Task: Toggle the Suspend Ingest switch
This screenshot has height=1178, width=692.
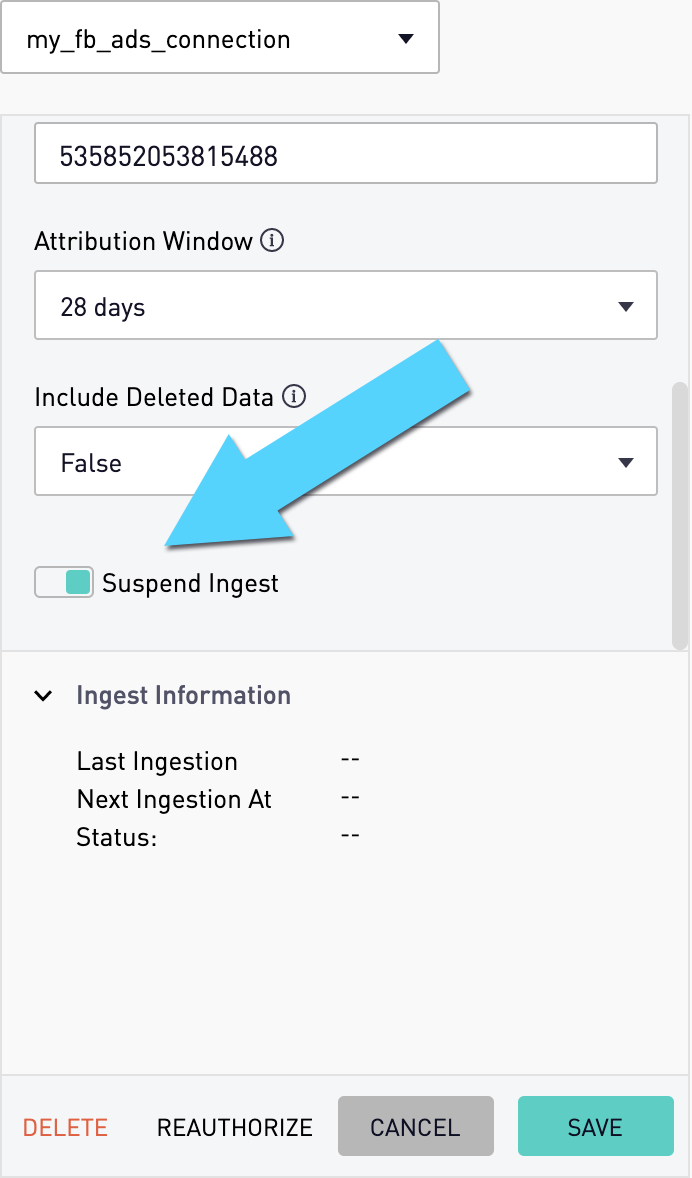Action: click(64, 582)
